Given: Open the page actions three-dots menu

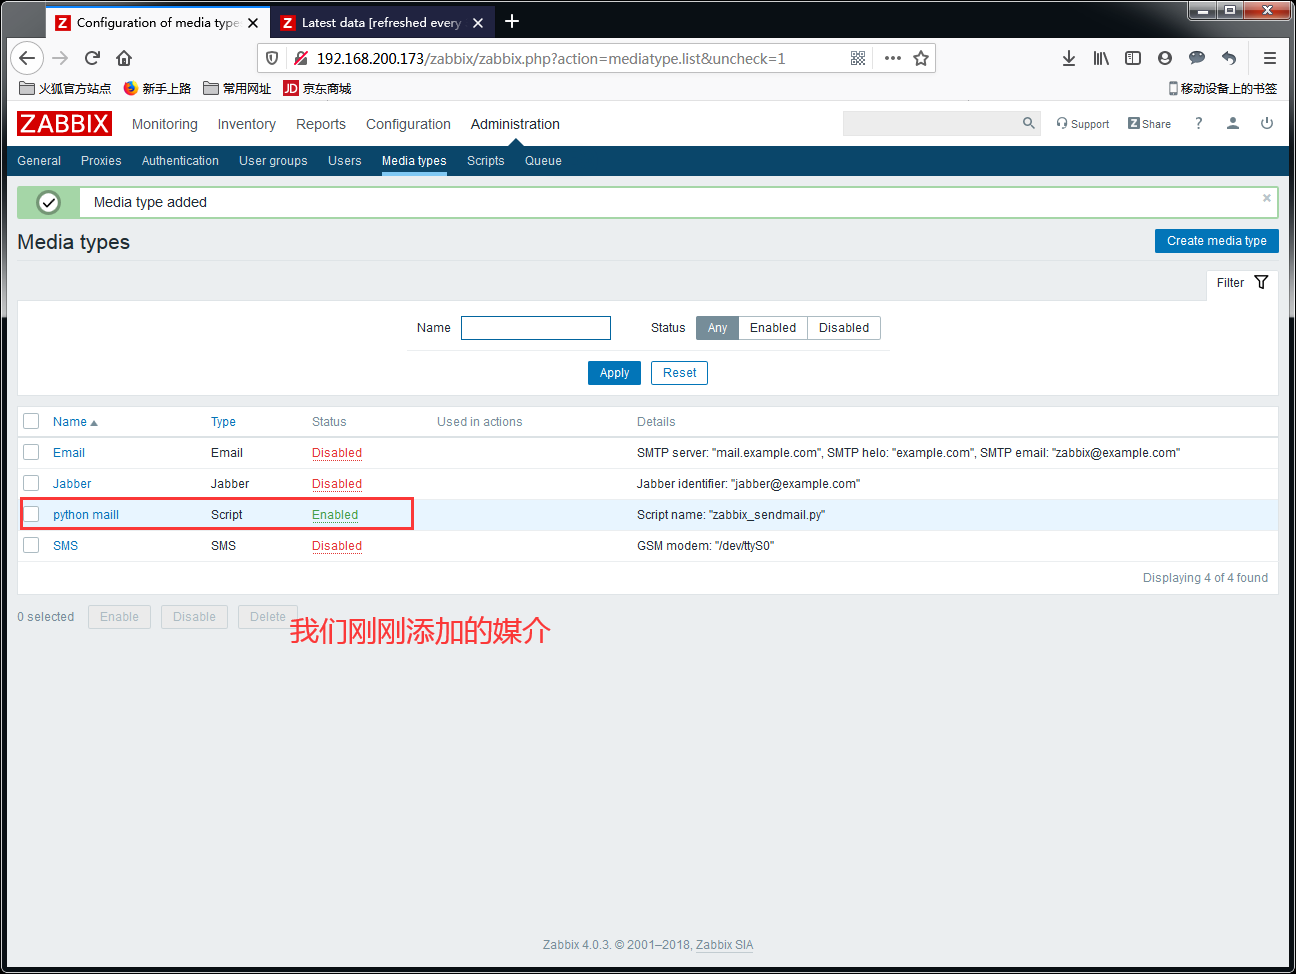Looking at the screenshot, I should click(x=893, y=58).
